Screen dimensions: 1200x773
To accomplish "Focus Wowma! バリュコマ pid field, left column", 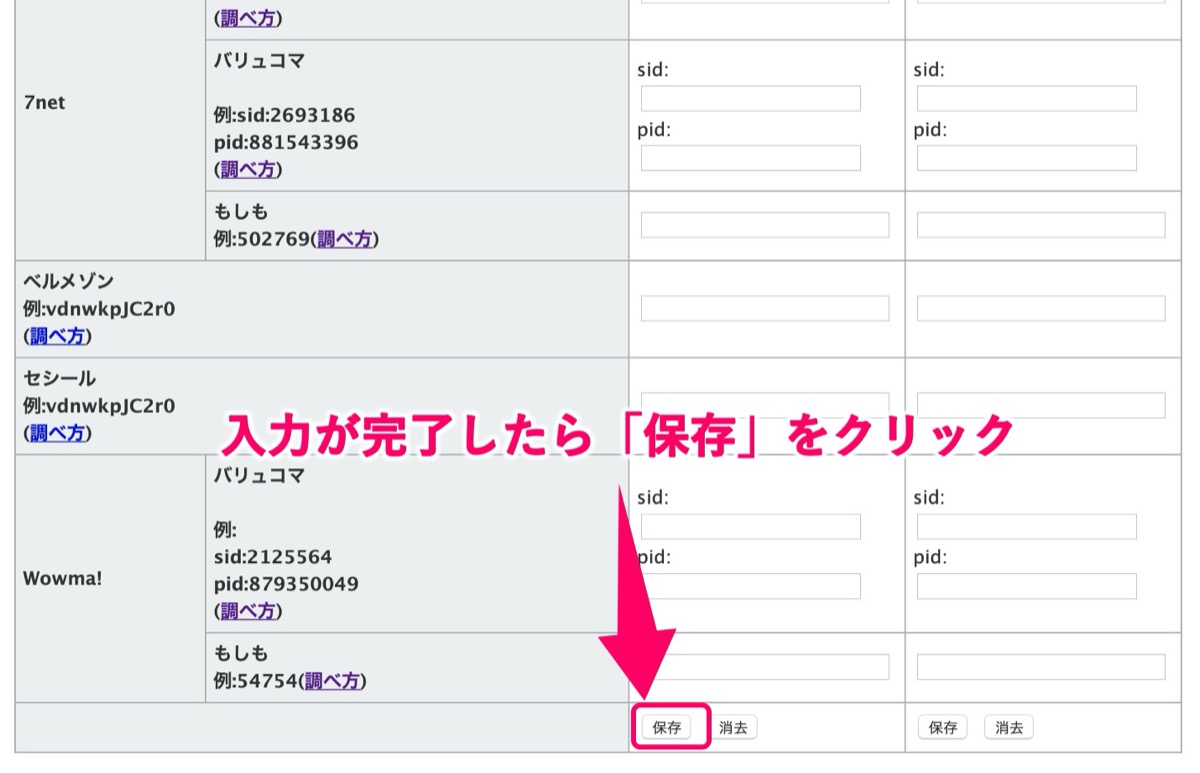I will 751,586.
